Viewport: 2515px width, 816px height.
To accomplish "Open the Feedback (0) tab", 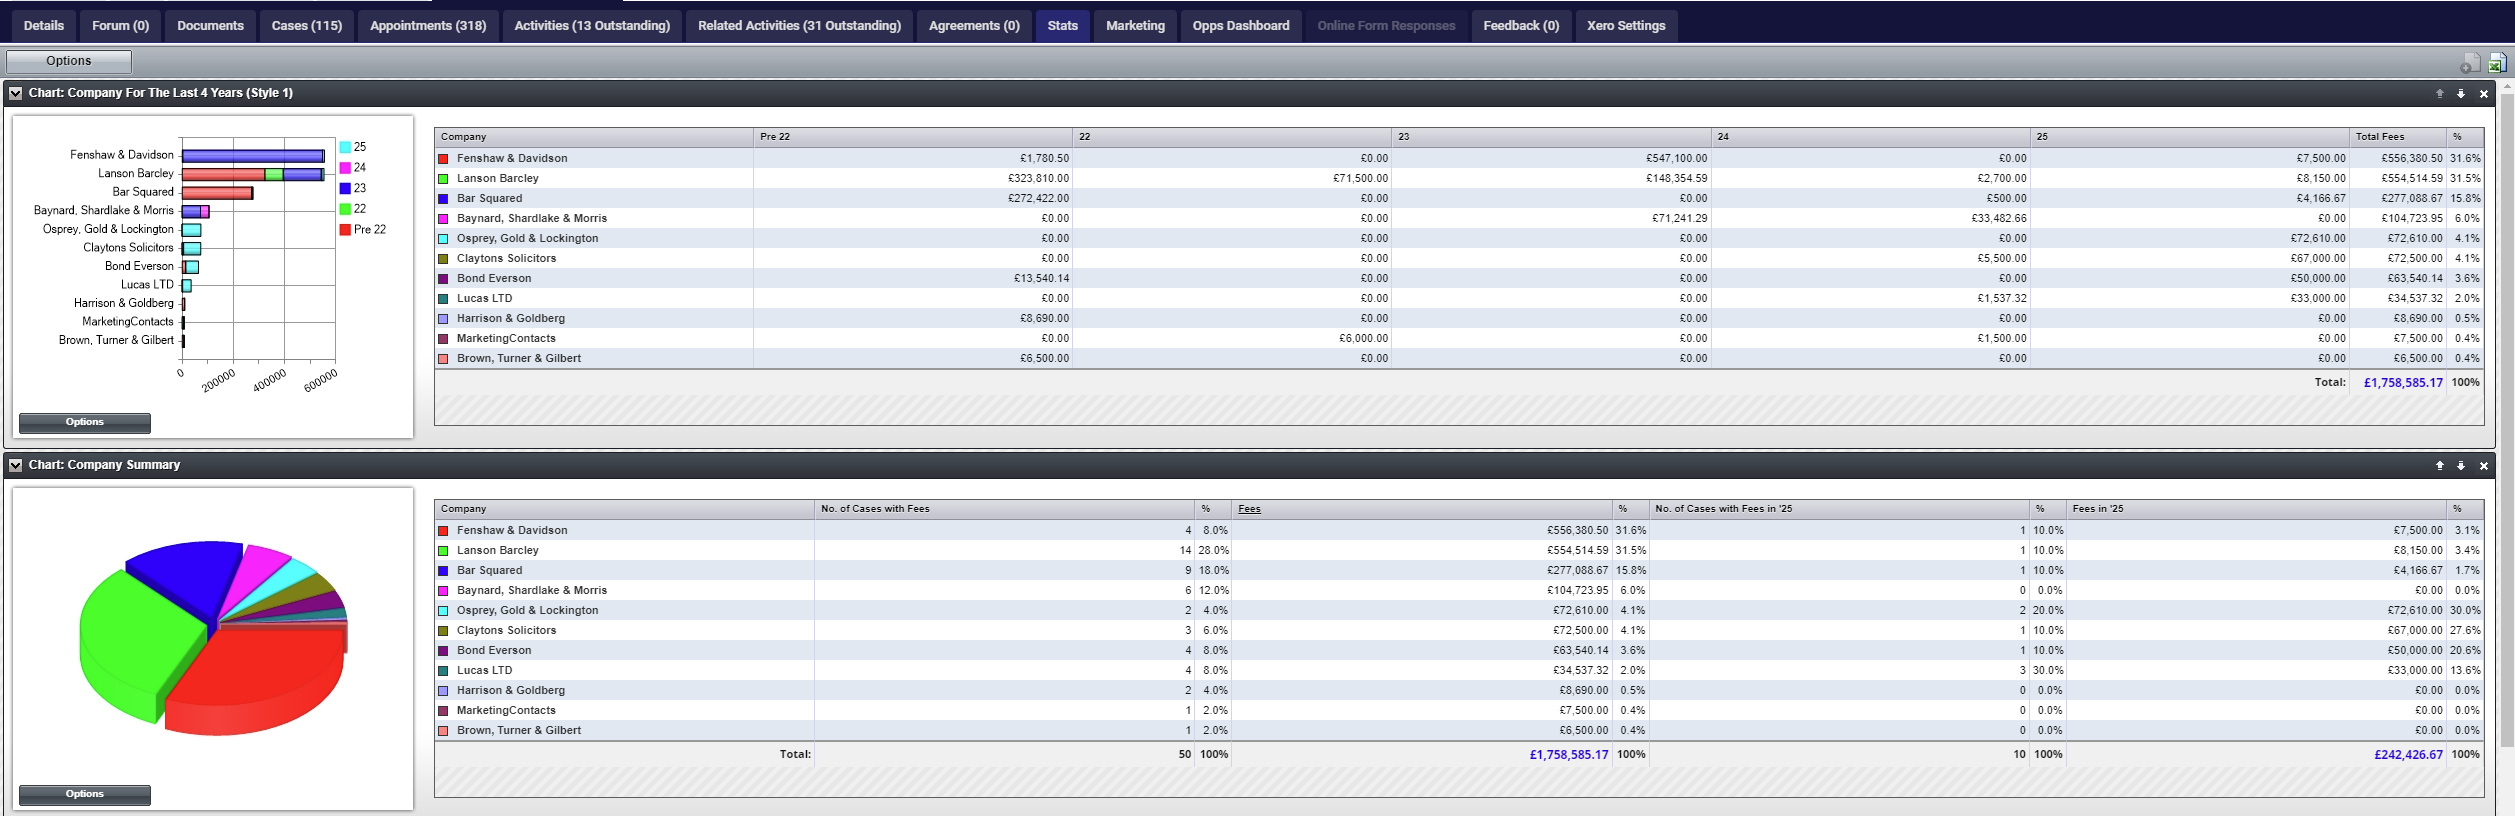I will tap(1521, 26).
